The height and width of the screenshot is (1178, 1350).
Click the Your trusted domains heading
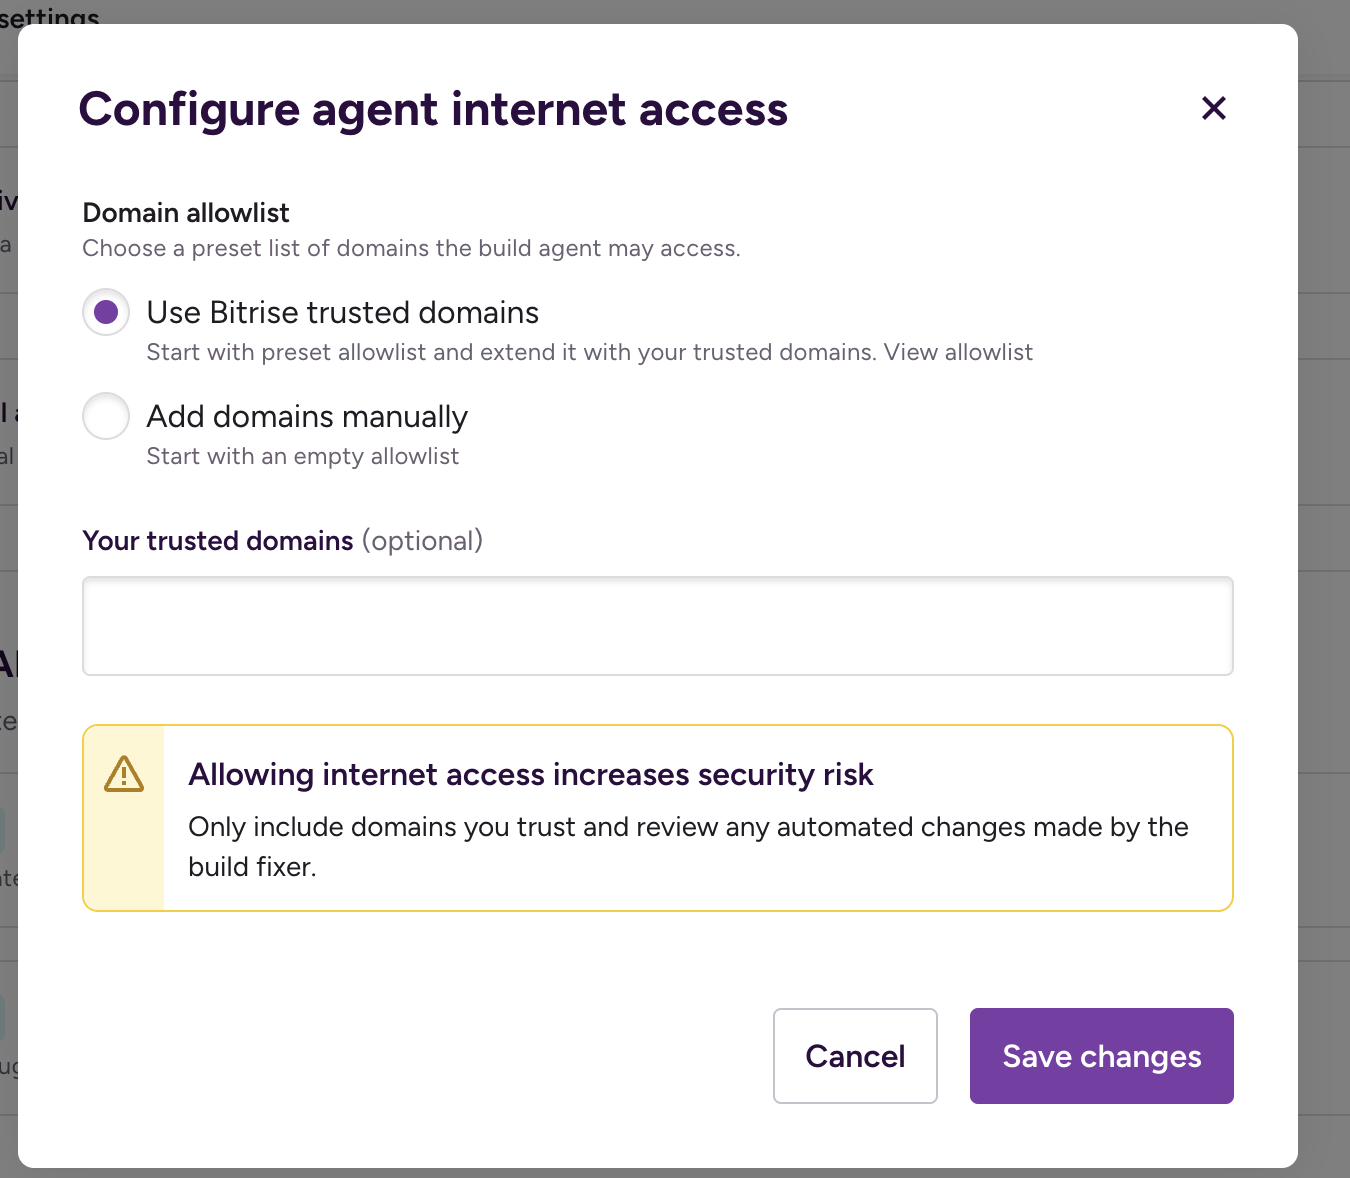[x=217, y=540]
